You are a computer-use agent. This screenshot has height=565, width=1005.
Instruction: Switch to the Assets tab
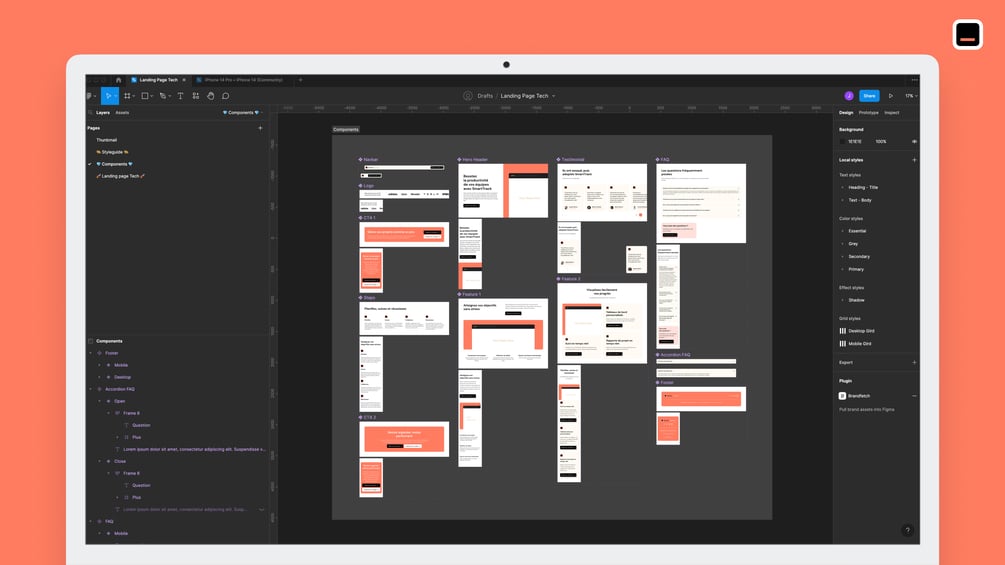122,113
